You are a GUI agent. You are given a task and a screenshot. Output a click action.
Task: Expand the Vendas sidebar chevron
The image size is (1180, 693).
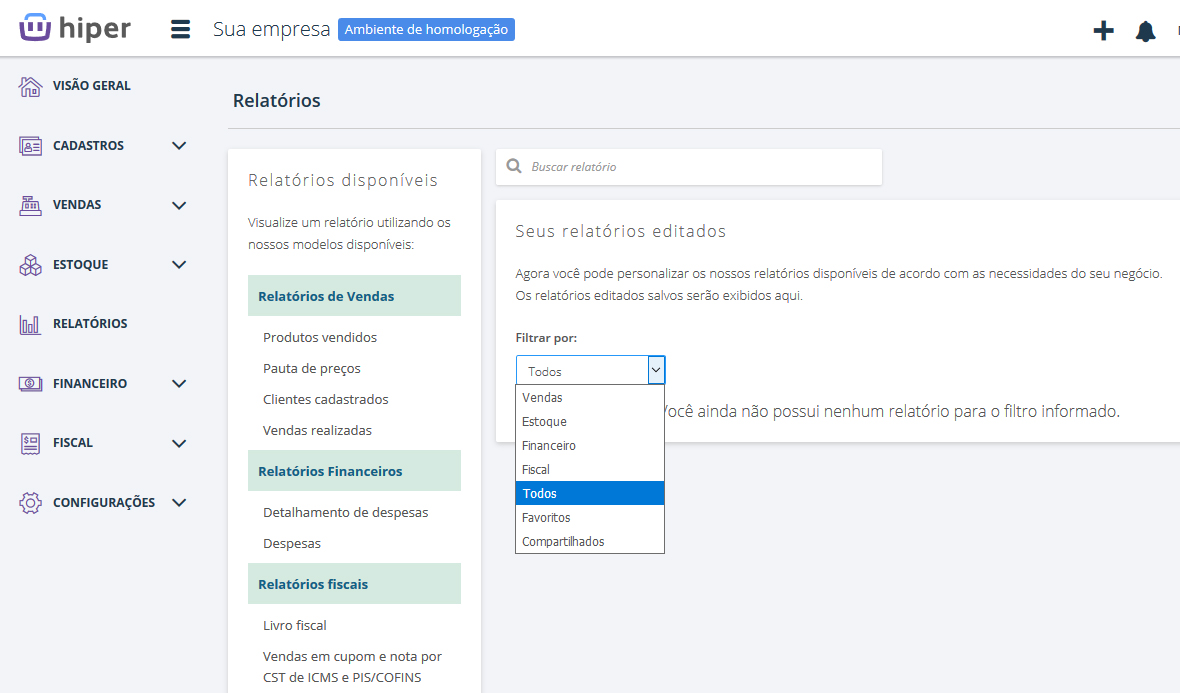pos(179,205)
